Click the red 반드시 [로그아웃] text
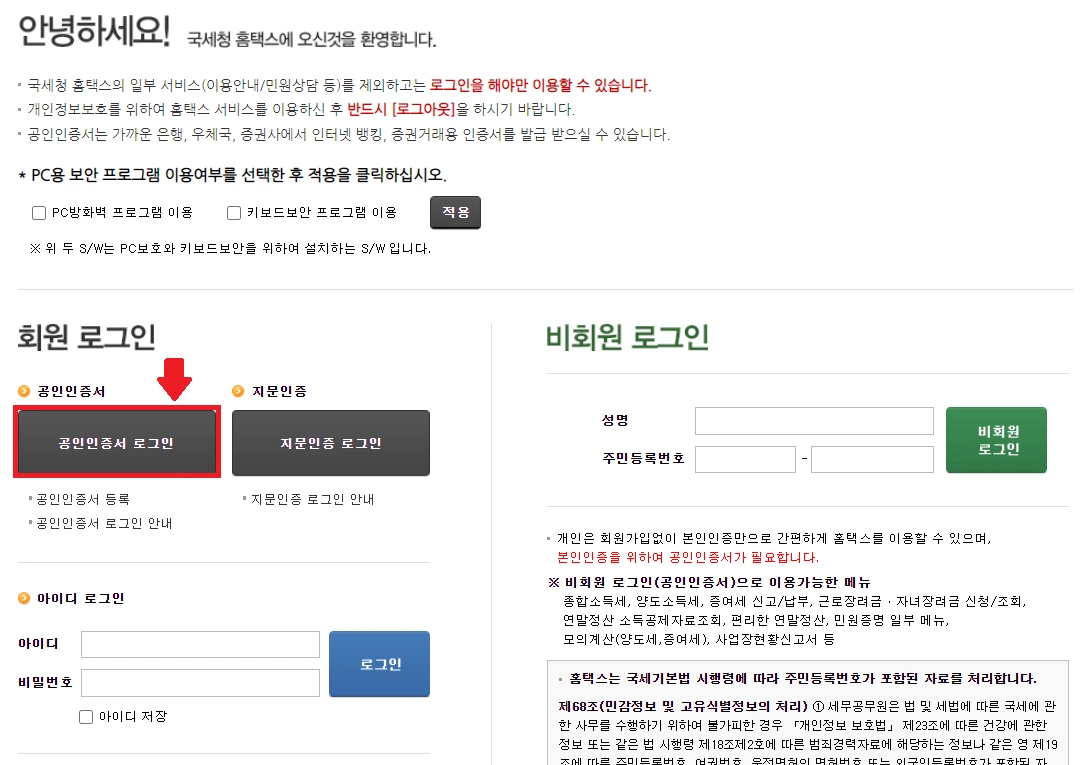 401,109
